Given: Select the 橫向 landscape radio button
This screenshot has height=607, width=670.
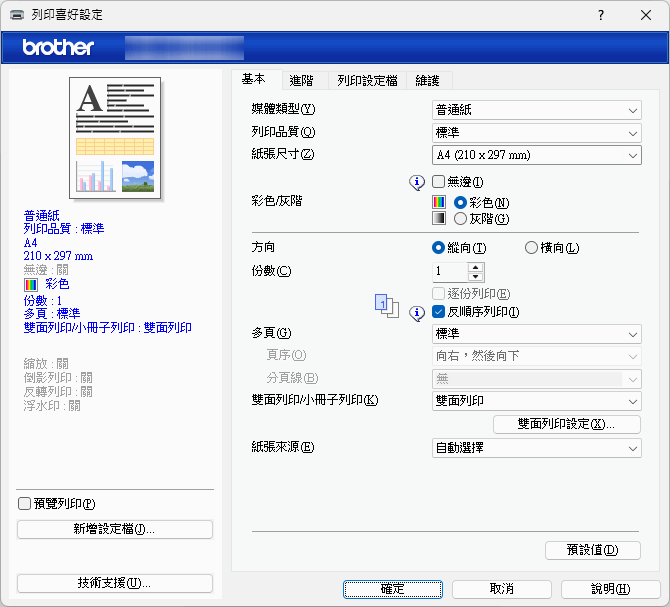Looking at the screenshot, I should pyautogui.click(x=531, y=248).
